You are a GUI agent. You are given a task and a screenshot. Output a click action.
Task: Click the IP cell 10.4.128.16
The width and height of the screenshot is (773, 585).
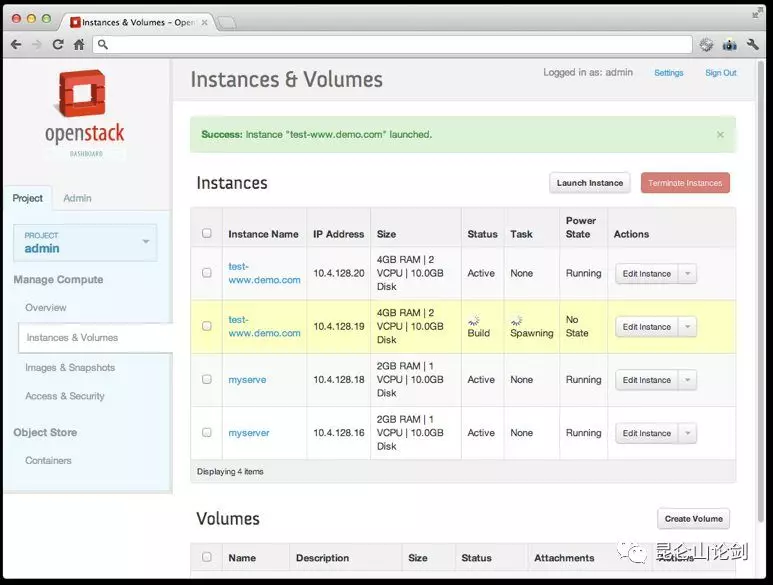[339, 433]
